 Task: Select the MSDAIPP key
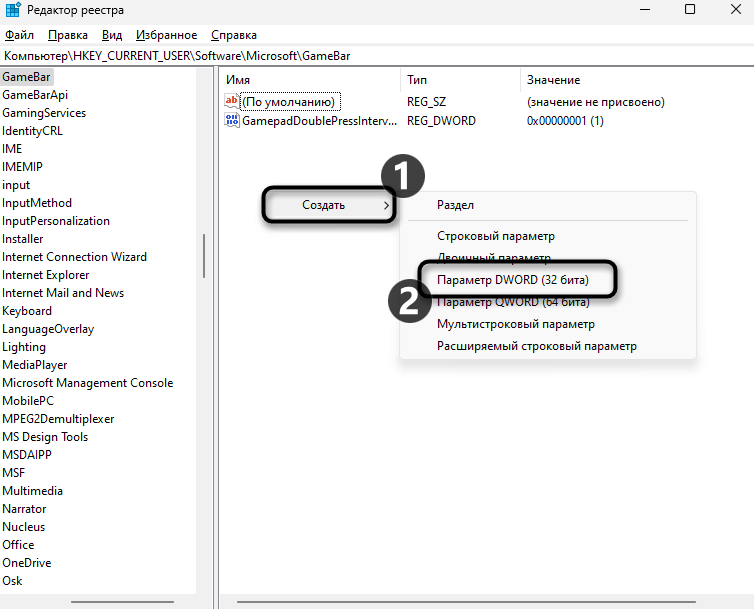27,455
